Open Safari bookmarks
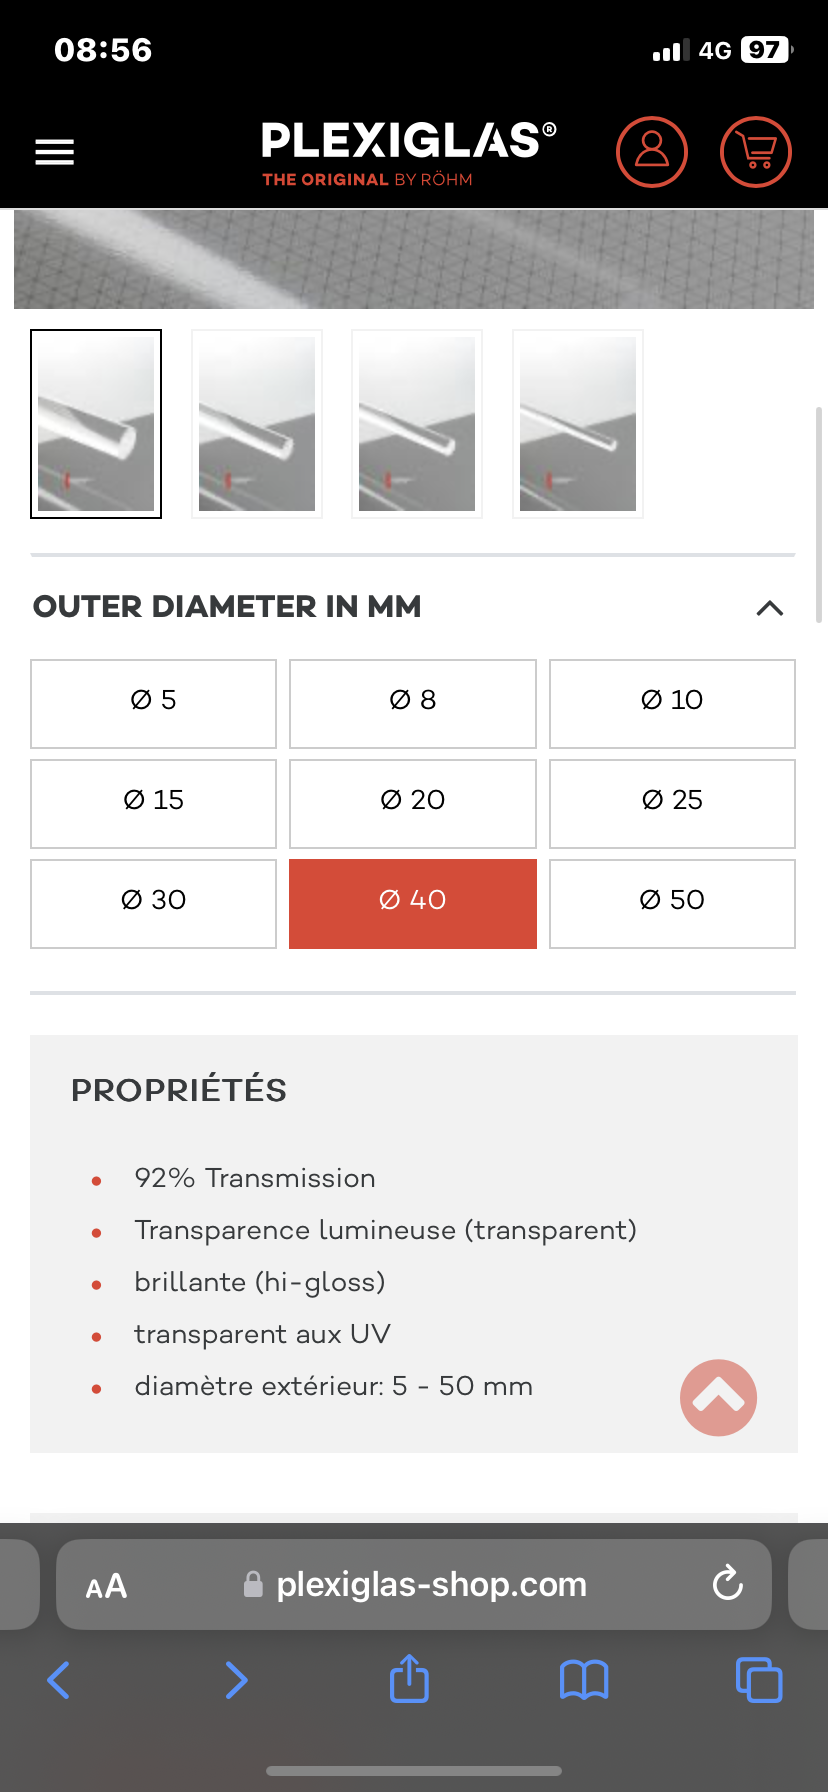The width and height of the screenshot is (828, 1792). pyautogui.click(x=584, y=1680)
